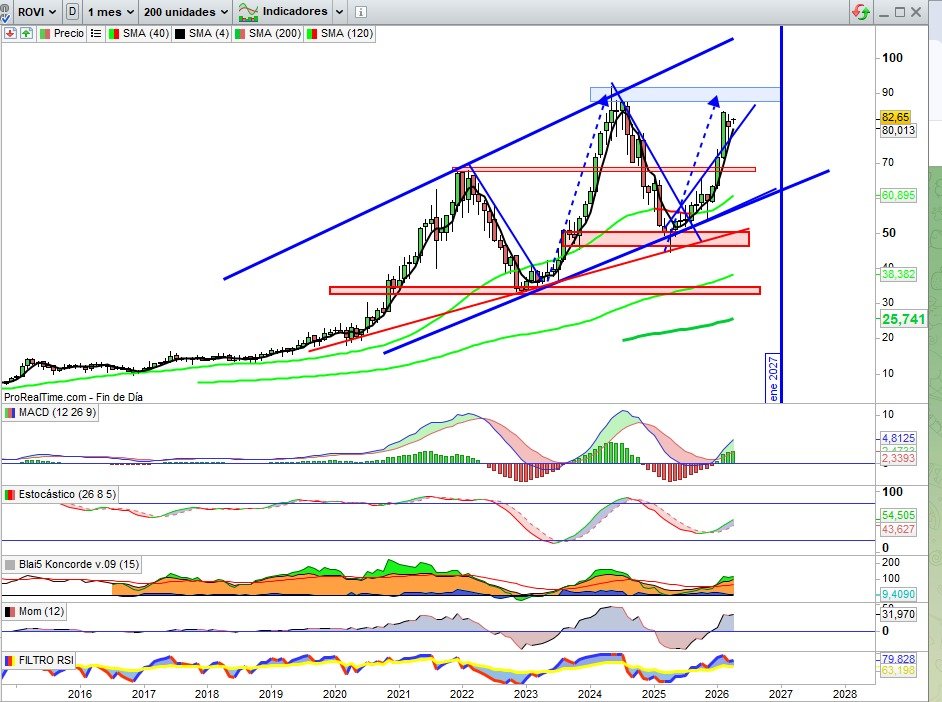The width and height of the screenshot is (942, 702).
Task: Click the 60,895 SMA value label
Action: pyautogui.click(x=898, y=195)
